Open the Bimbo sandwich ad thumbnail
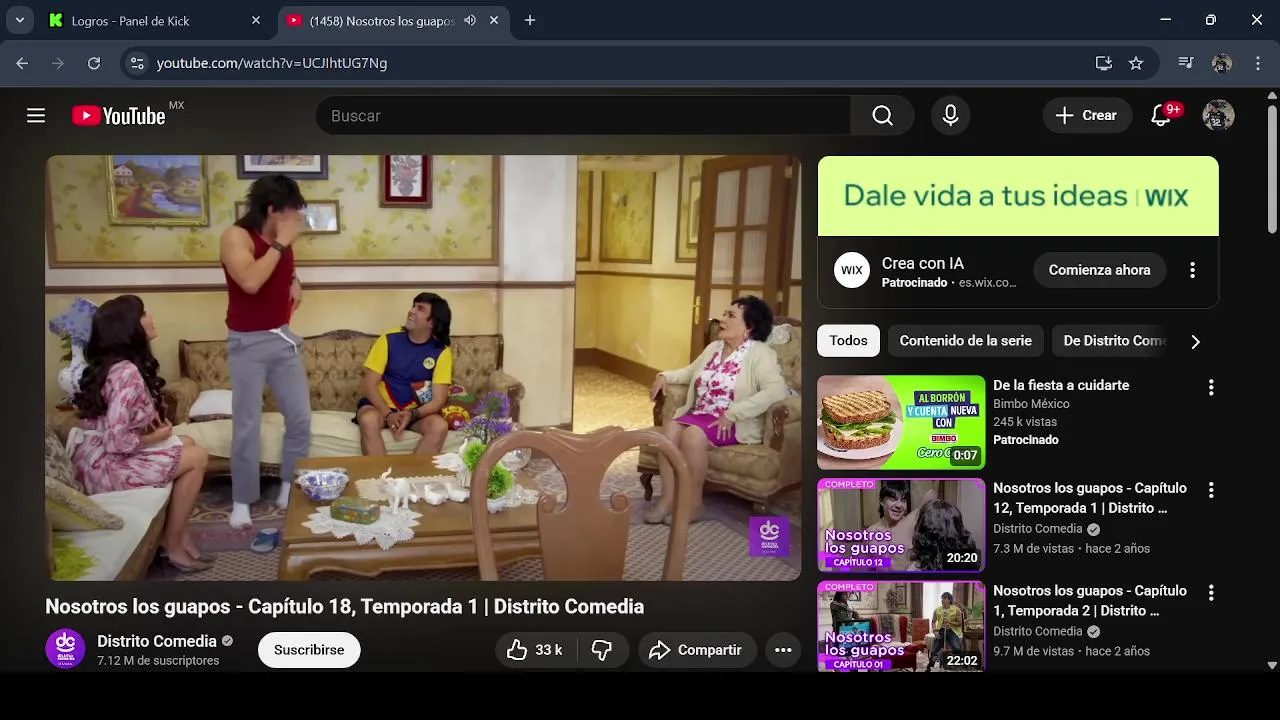Screen dimensions: 1280x720 pyautogui.click(x=901, y=422)
